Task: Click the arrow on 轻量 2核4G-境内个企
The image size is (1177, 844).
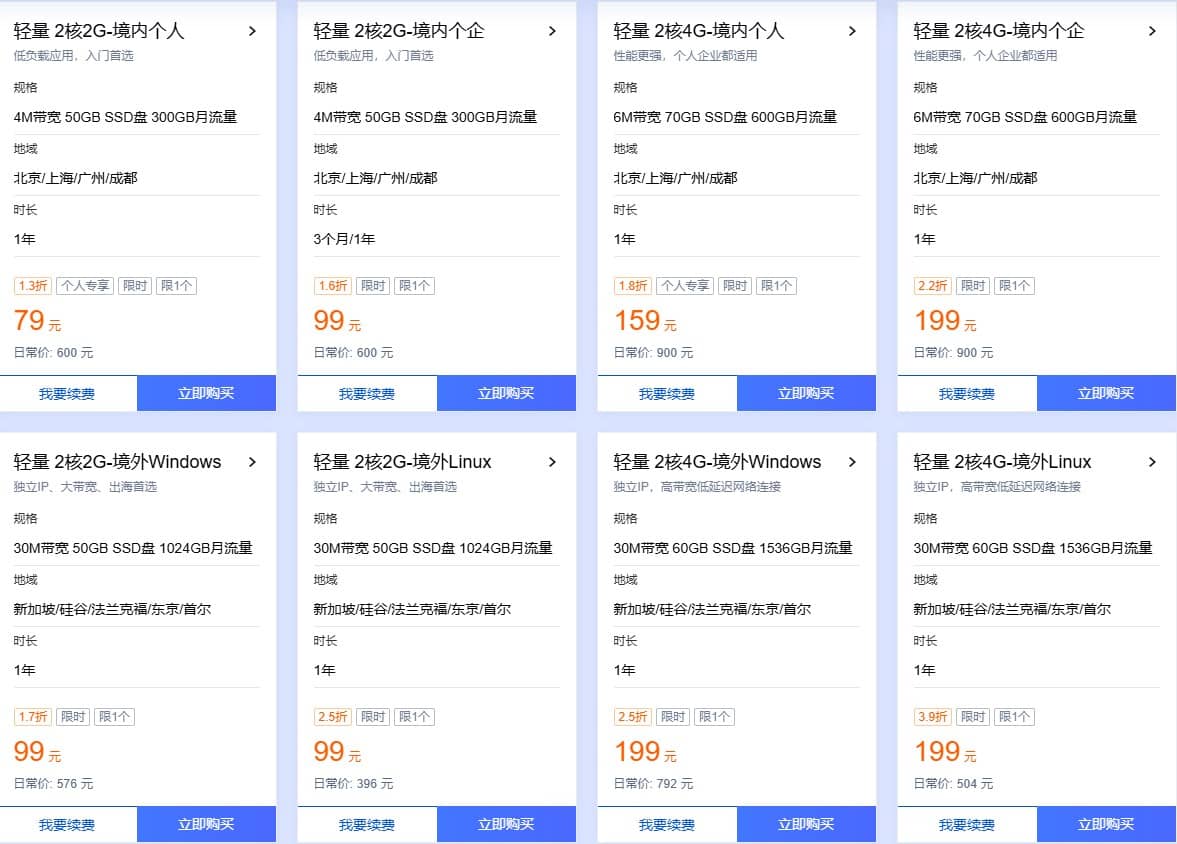Action: 1152,31
